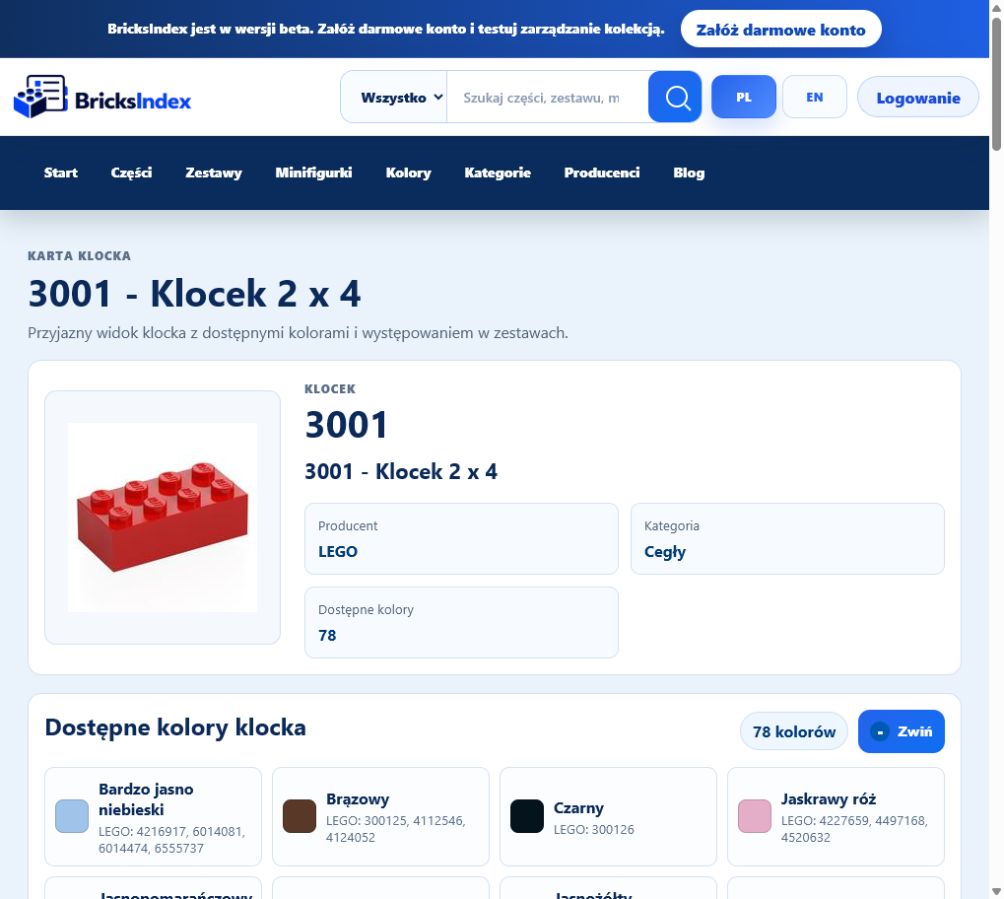Select the Czarny color swatch
The width and height of the screenshot is (1004, 899).
coord(527,816)
